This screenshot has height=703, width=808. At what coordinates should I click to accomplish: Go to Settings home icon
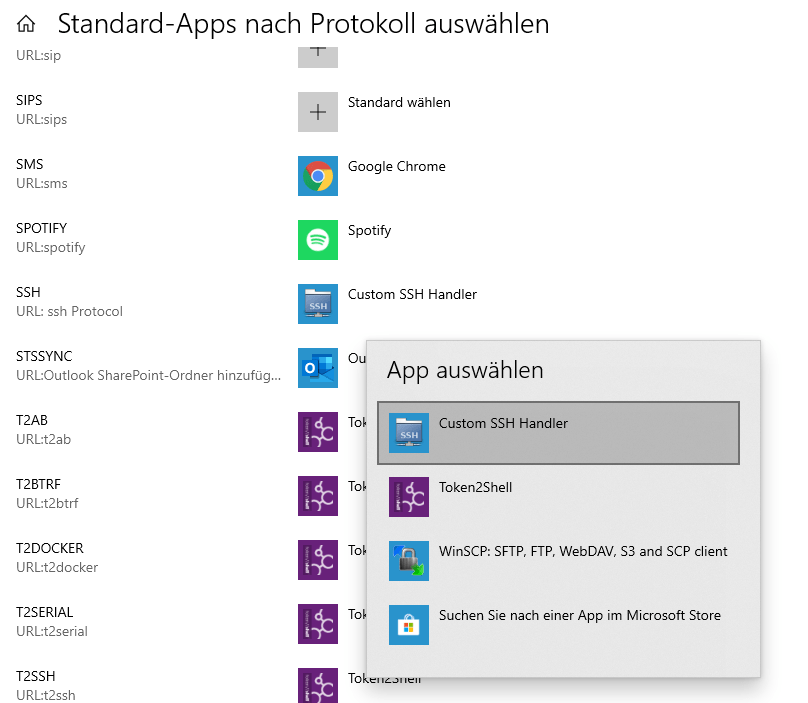26,24
